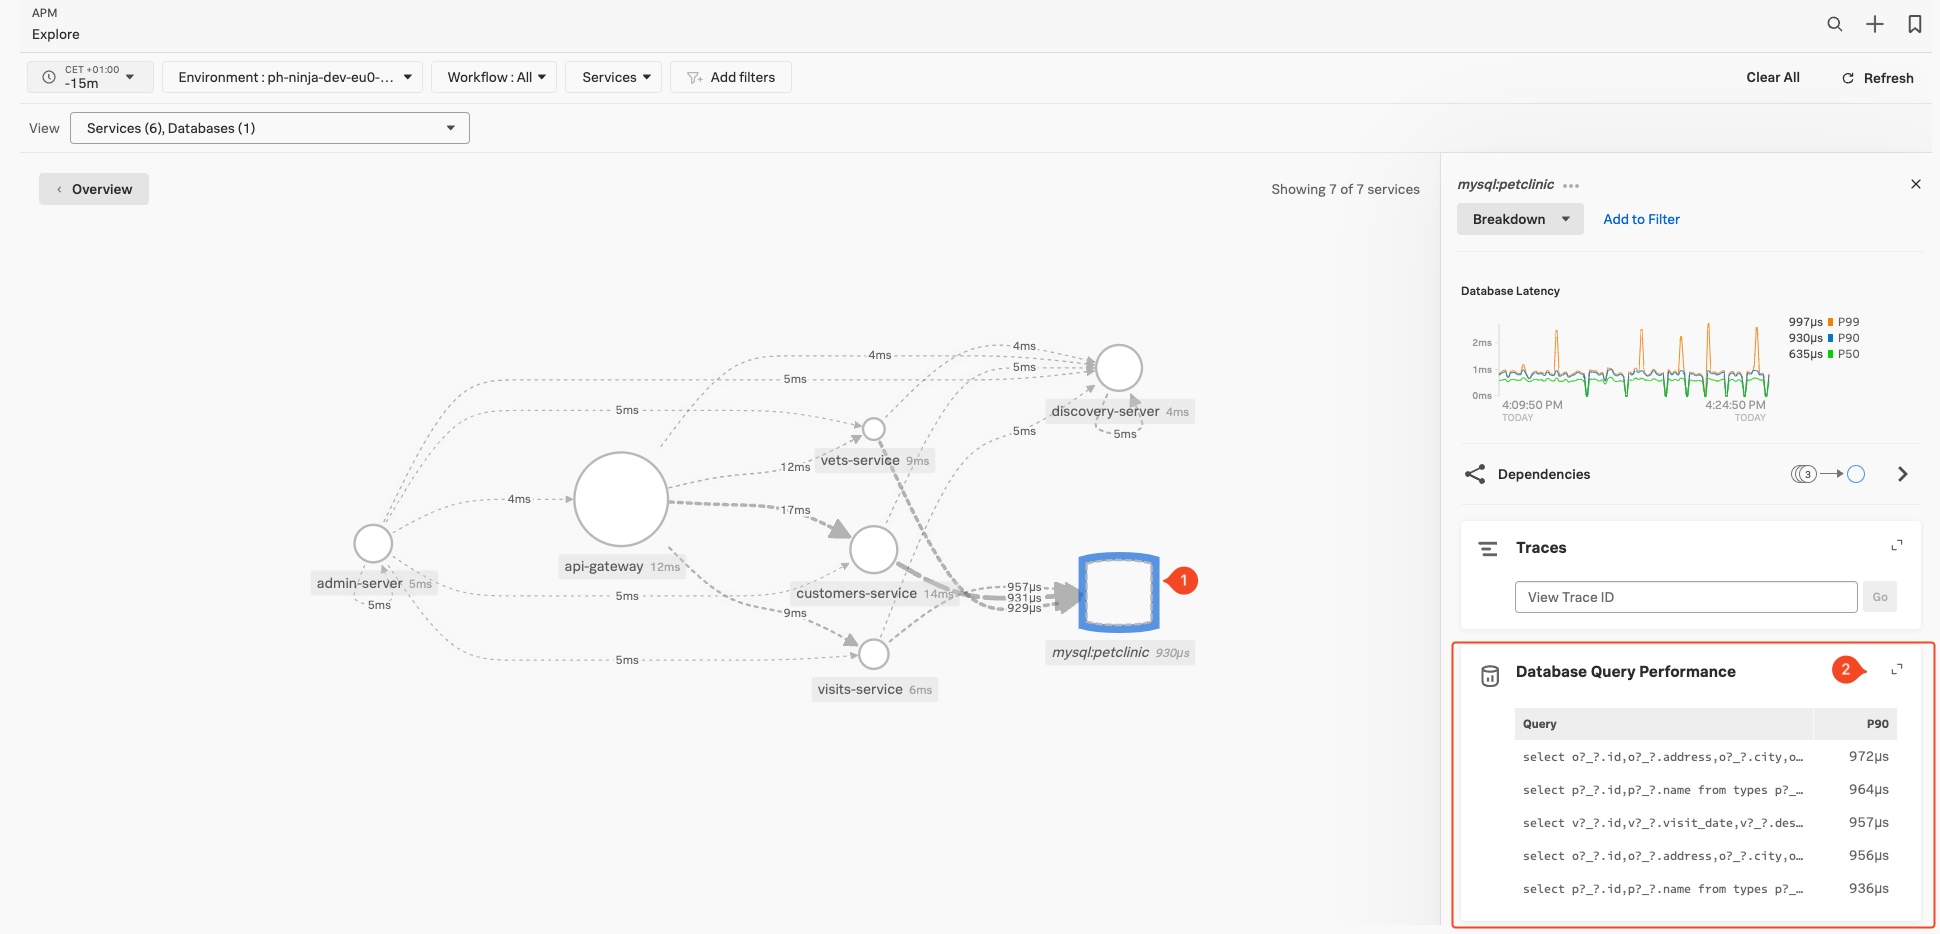Expand the Traces panel
Viewport: 1940px width, 934px height.
pyautogui.click(x=1897, y=545)
